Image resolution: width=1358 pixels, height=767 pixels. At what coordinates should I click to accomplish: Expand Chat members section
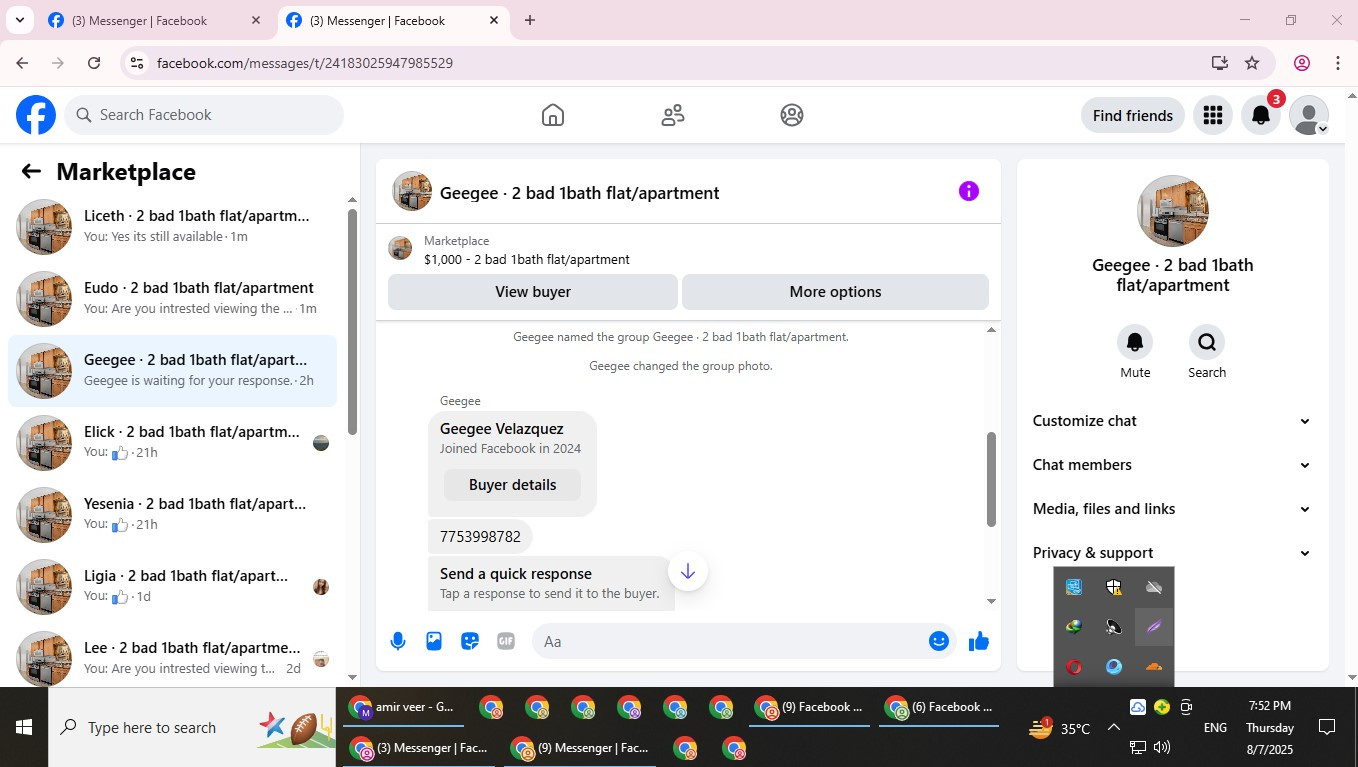(x=1172, y=465)
